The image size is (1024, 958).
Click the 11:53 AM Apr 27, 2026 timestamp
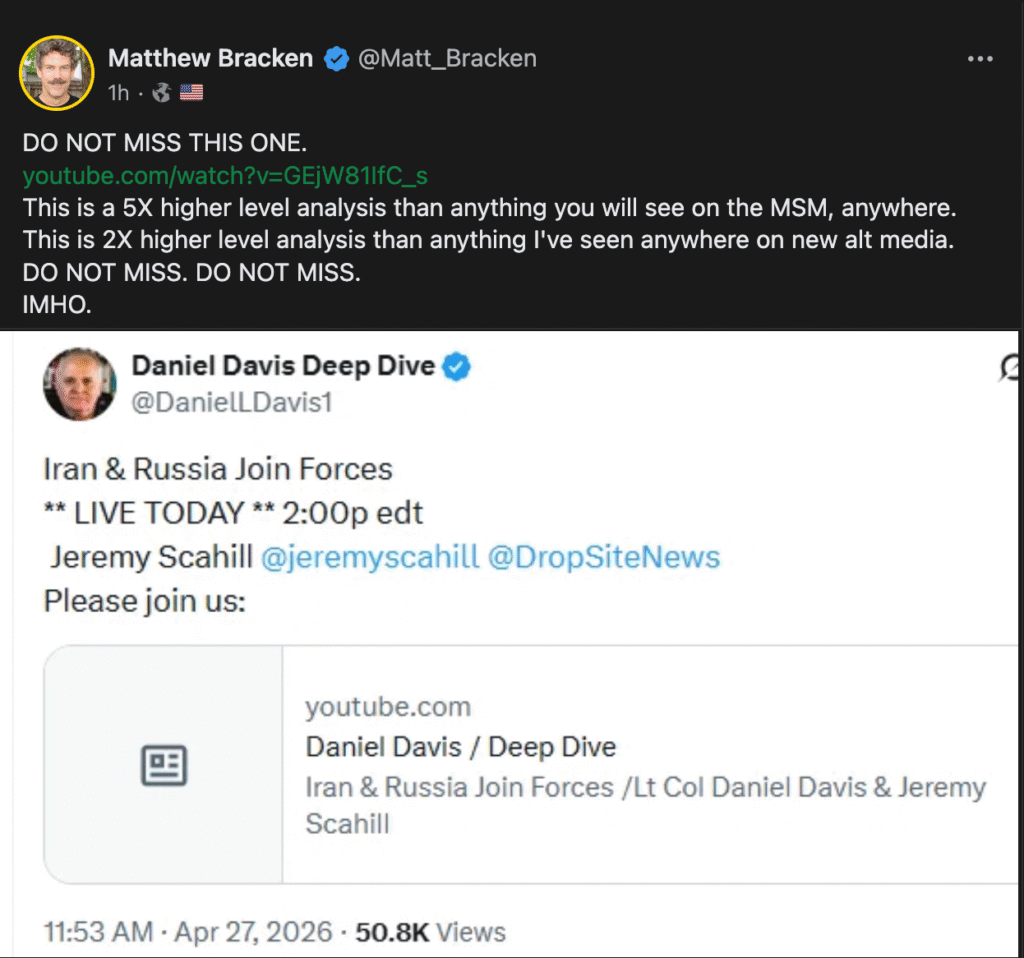tap(188, 932)
